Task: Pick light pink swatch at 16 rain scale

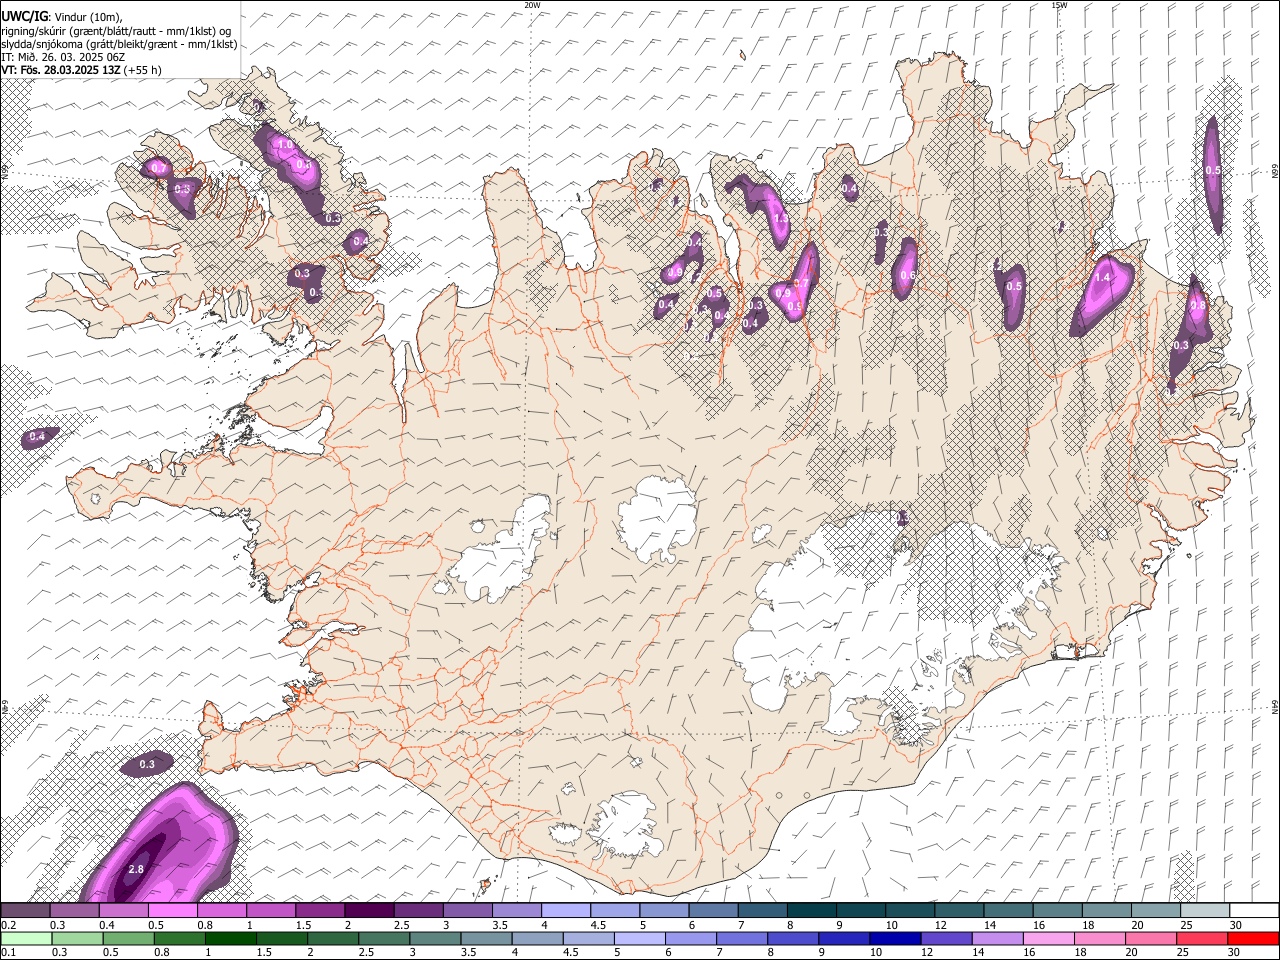Action: pos(1049,939)
